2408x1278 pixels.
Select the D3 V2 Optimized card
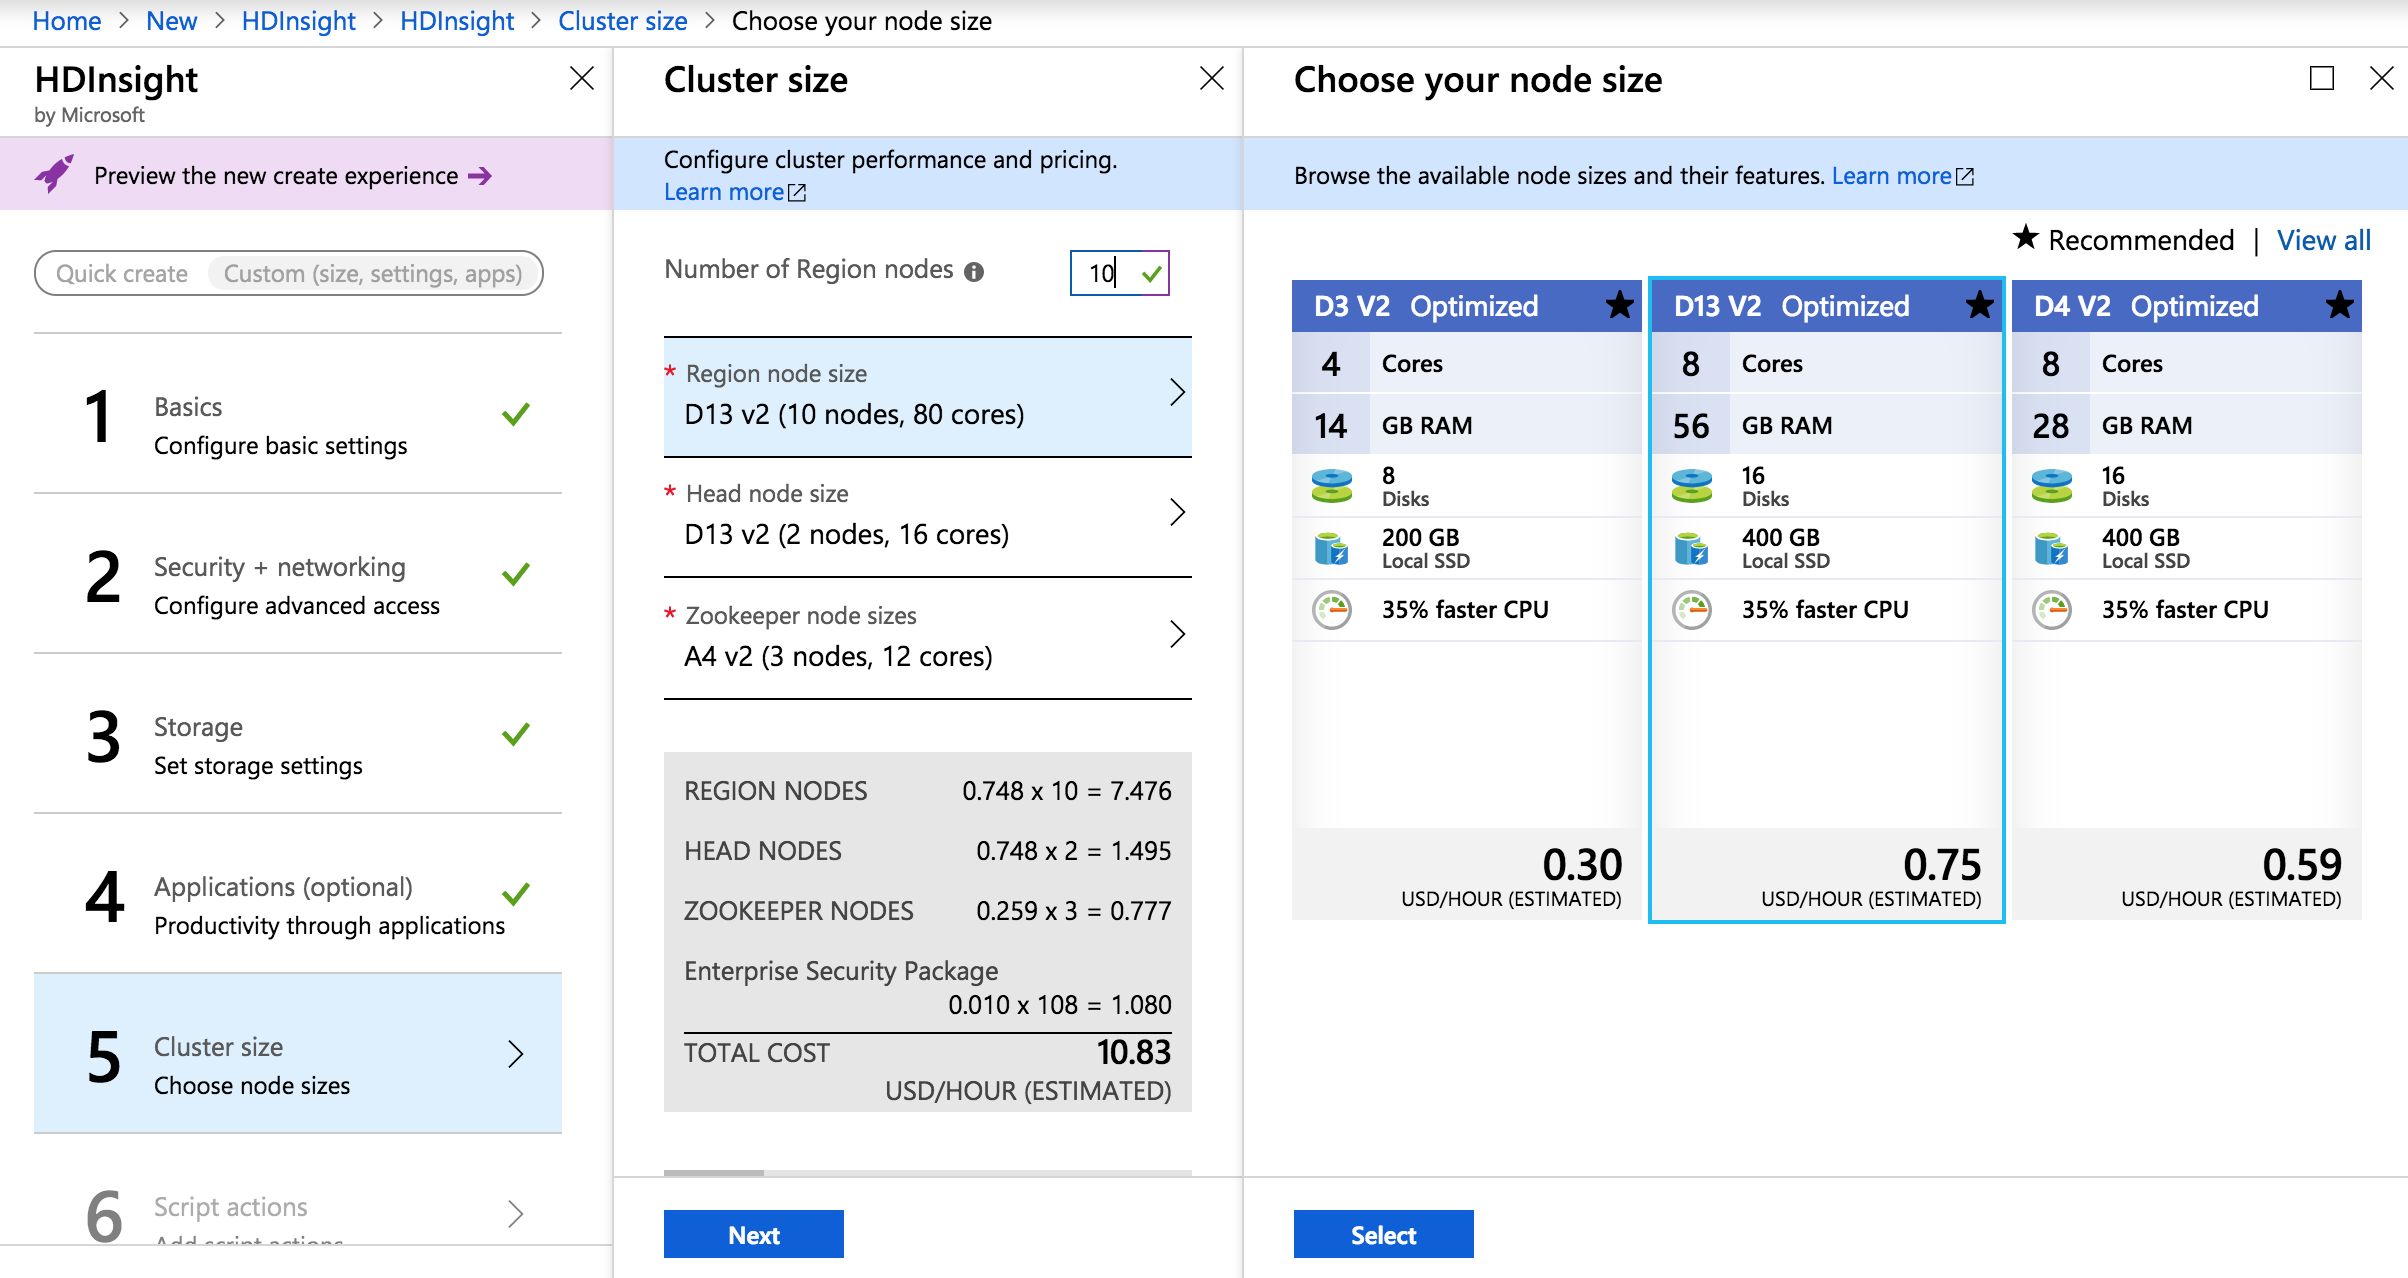click(1467, 600)
